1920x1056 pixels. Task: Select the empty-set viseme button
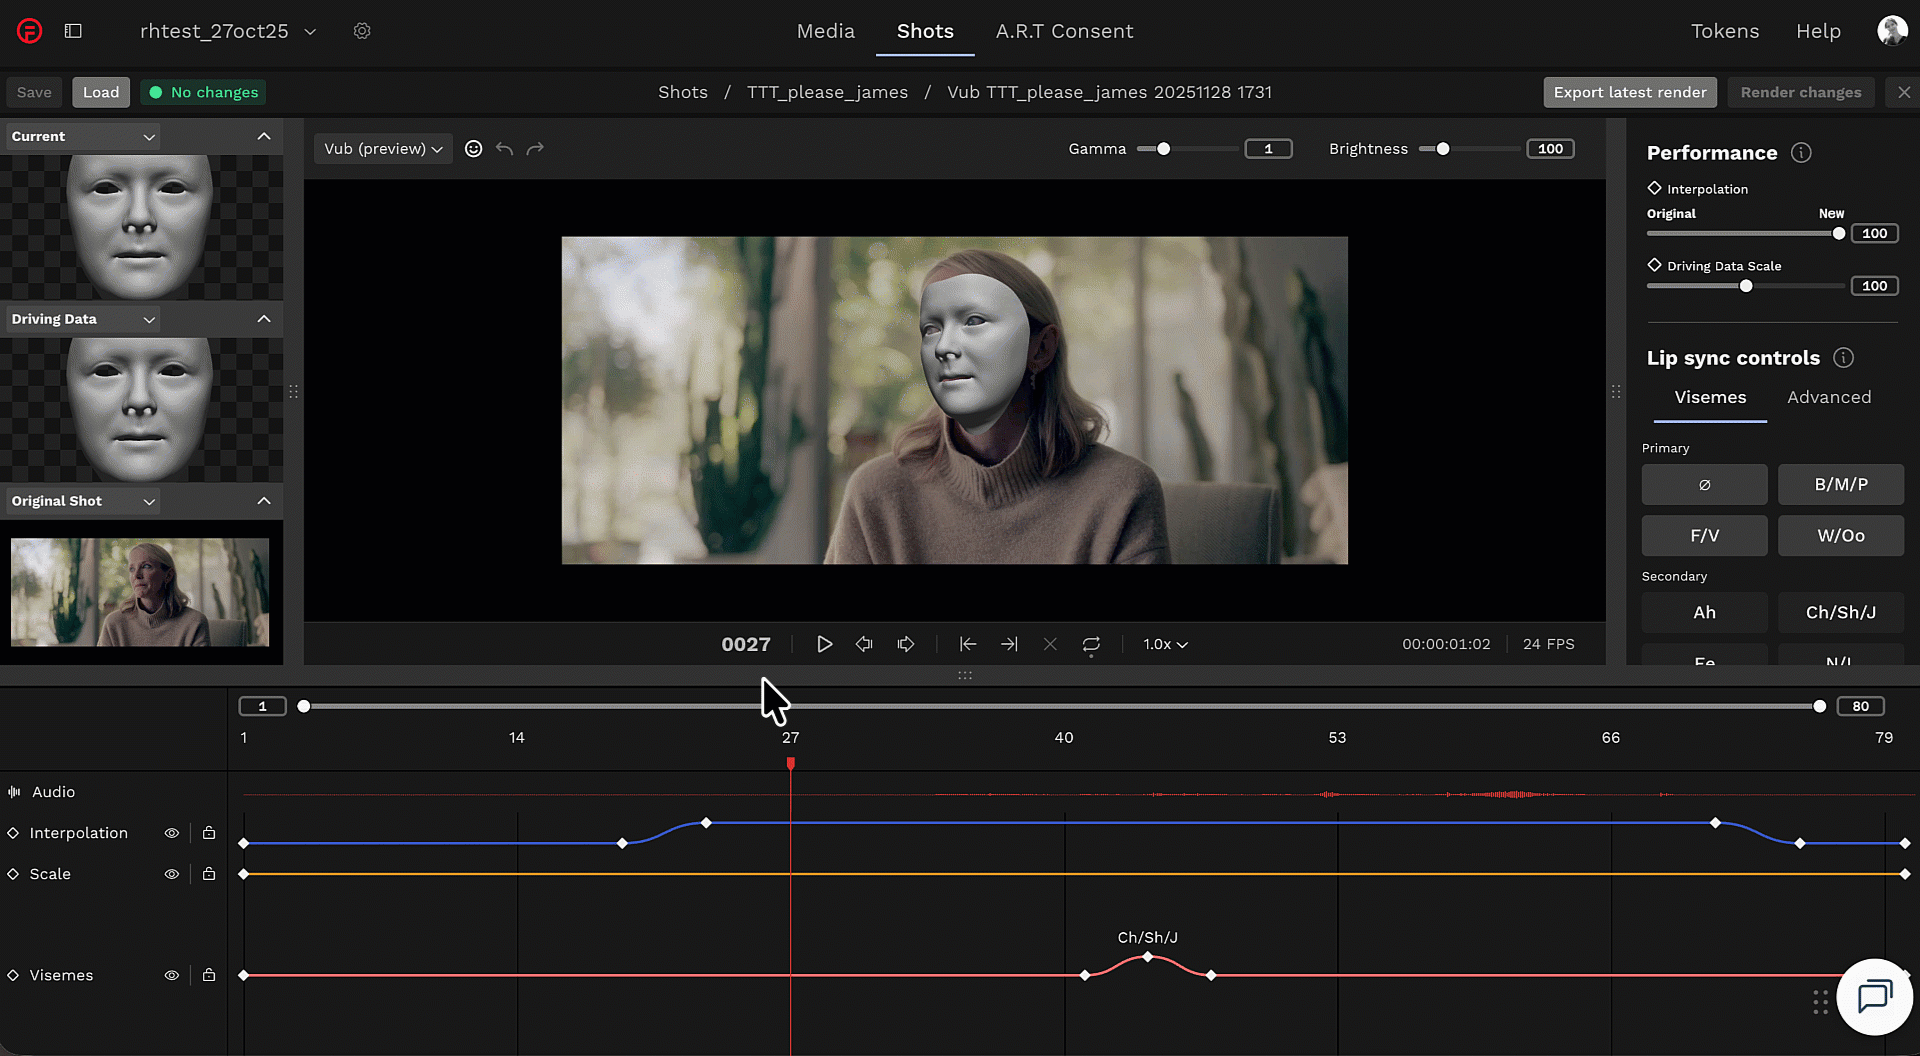pyautogui.click(x=1704, y=484)
